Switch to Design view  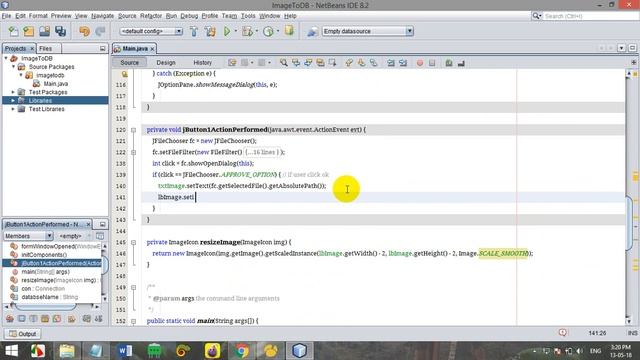166,62
